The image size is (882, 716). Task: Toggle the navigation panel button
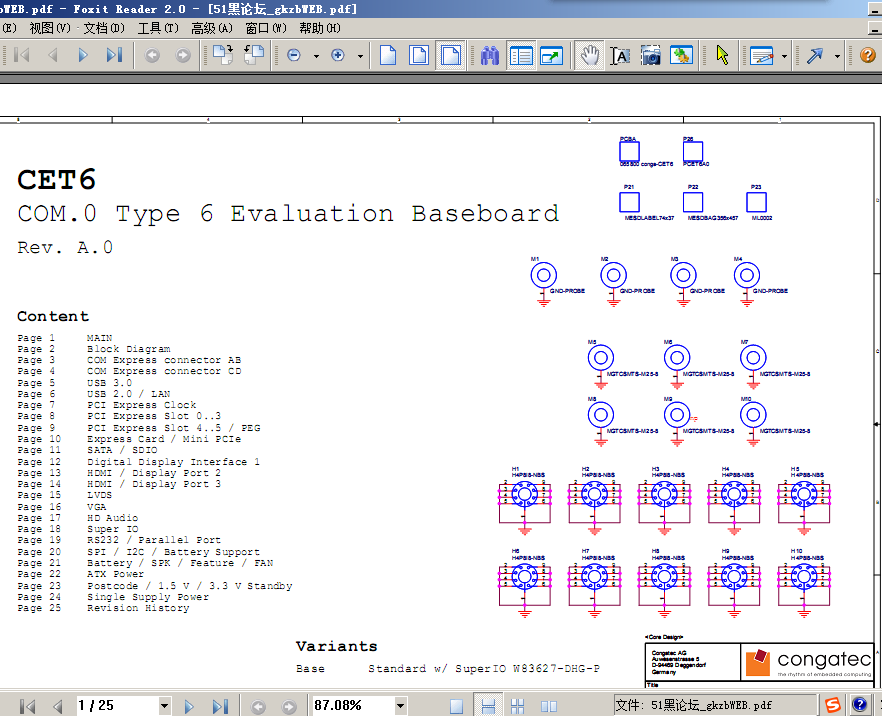click(521, 55)
